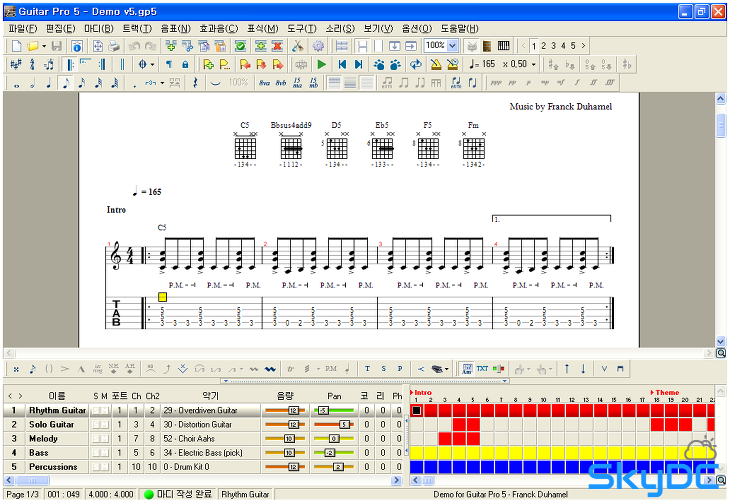Switch to track 3 in toolbar
730x503 pixels.
click(553, 46)
